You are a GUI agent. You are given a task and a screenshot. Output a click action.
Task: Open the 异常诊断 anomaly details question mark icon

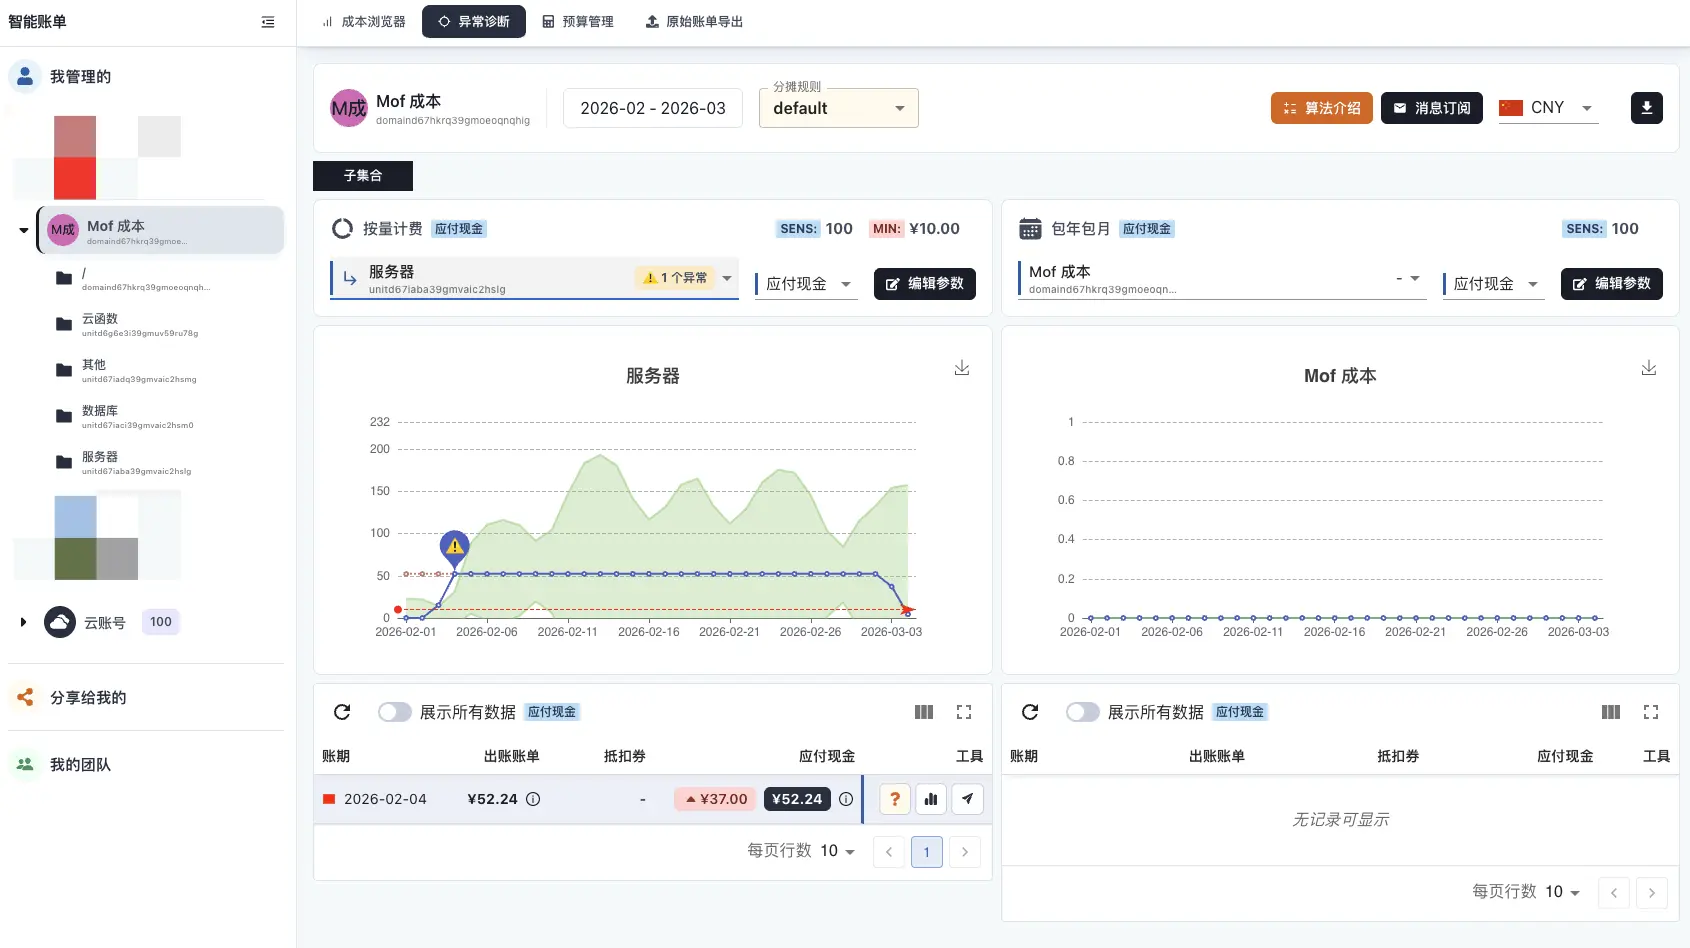click(893, 799)
